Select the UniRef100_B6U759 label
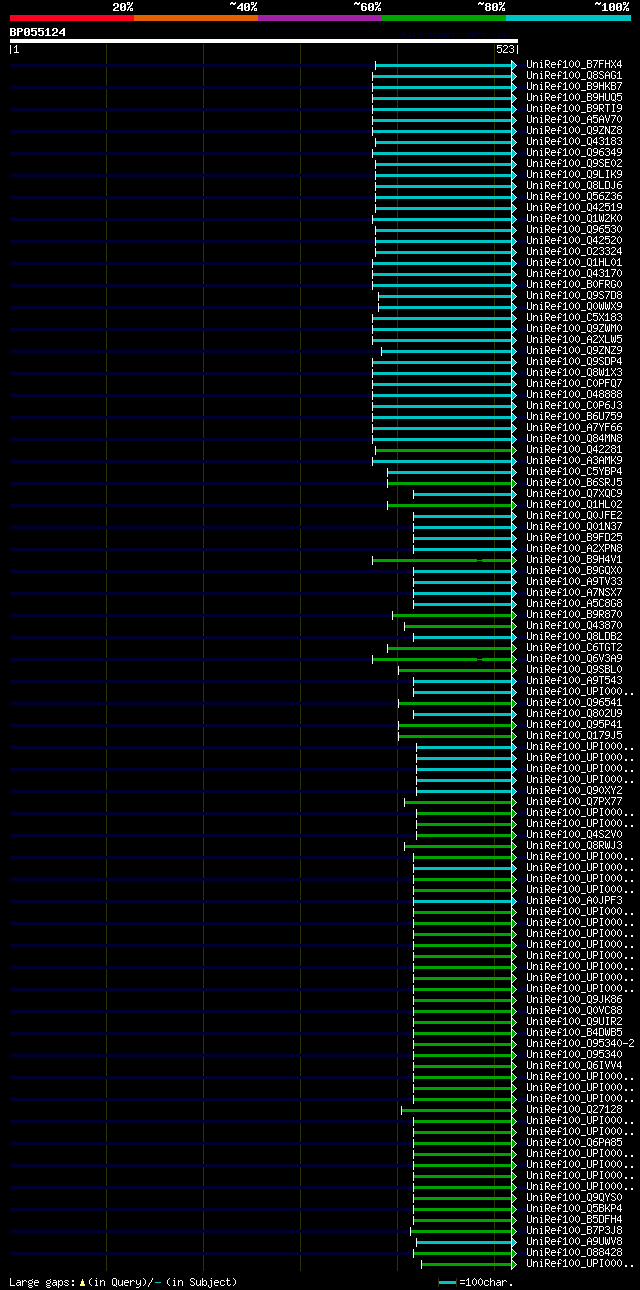This screenshot has width=640, height=1290. (x=574, y=416)
